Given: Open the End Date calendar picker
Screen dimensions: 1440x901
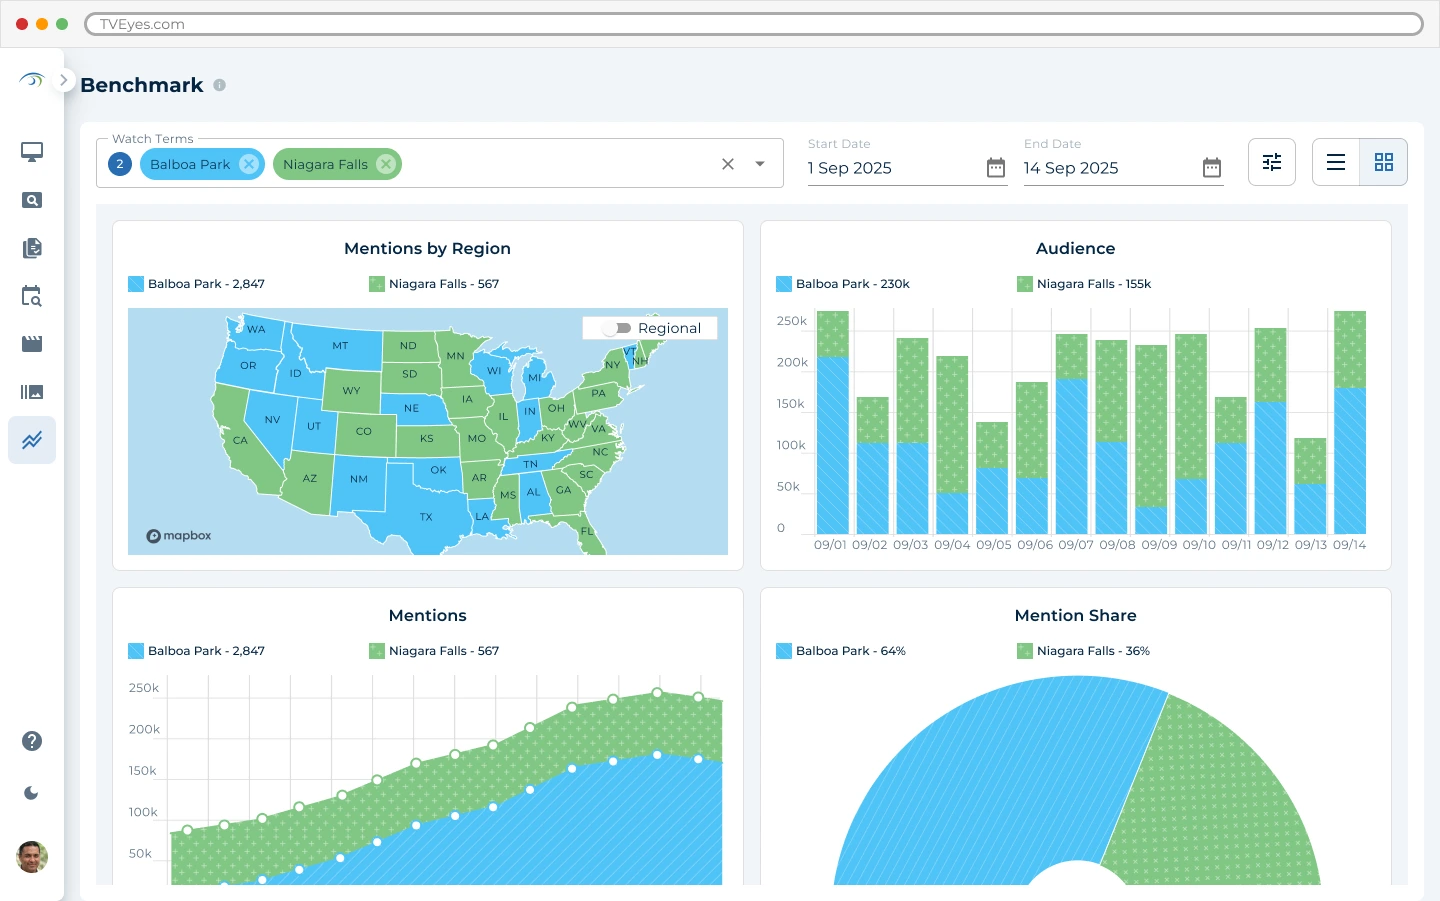Looking at the screenshot, I should click(1211, 168).
